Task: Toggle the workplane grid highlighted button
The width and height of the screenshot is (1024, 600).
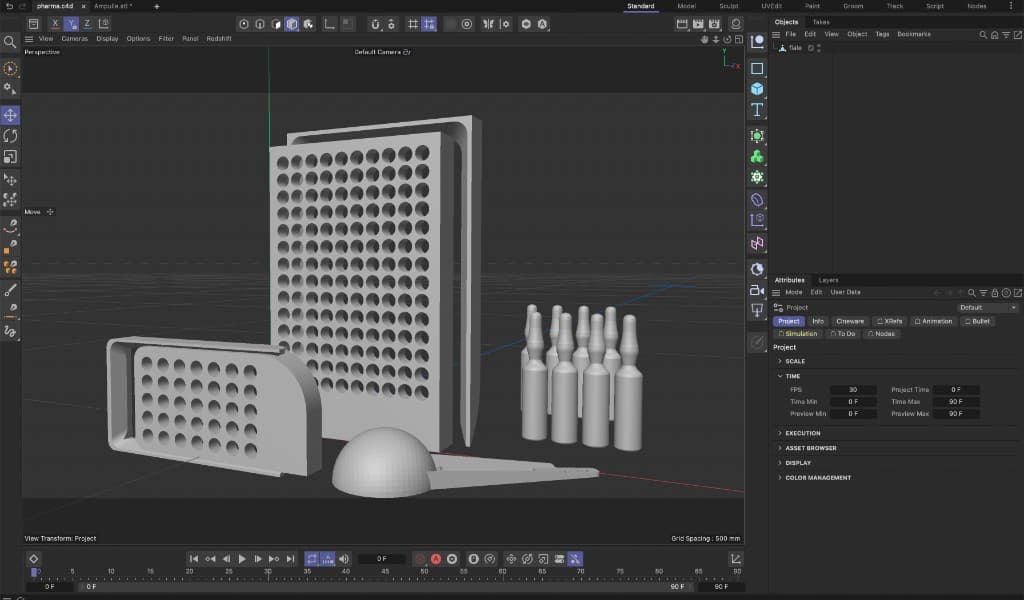Action: (429, 24)
